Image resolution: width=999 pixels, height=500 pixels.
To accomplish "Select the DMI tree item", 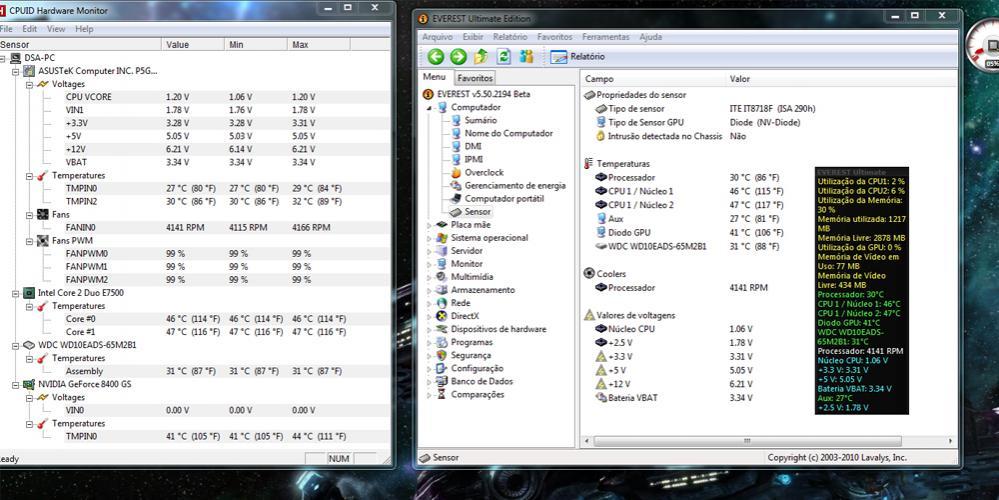I will (x=473, y=146).
